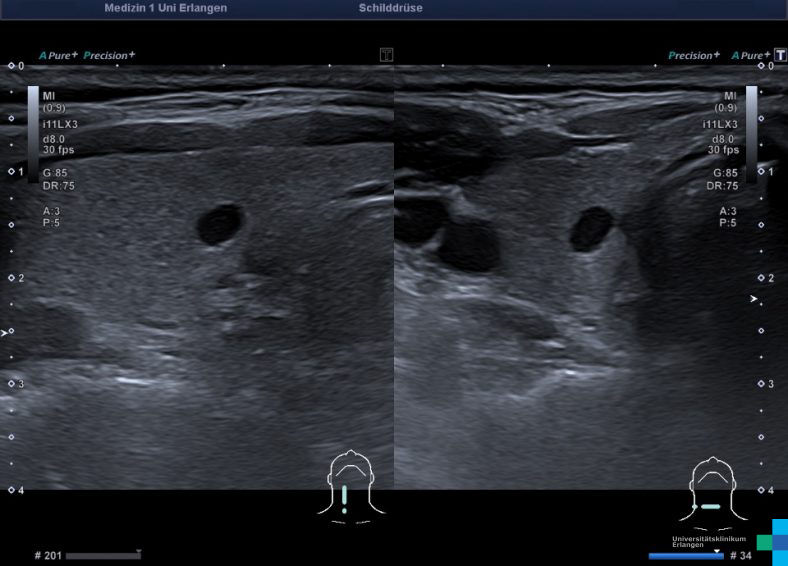Image resolution: width=788 pixels, height=566 pixels.
Task: Click the left focus position arrowhead
Action: [x=6, y=332]
